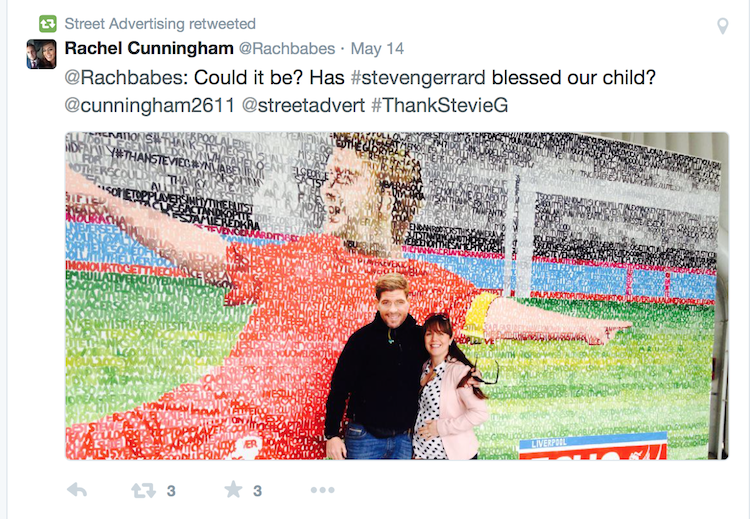The width and height of the screenshot is (750, 519).
Task: Open the tweet's mural photo
Action: tap(397, 296)
